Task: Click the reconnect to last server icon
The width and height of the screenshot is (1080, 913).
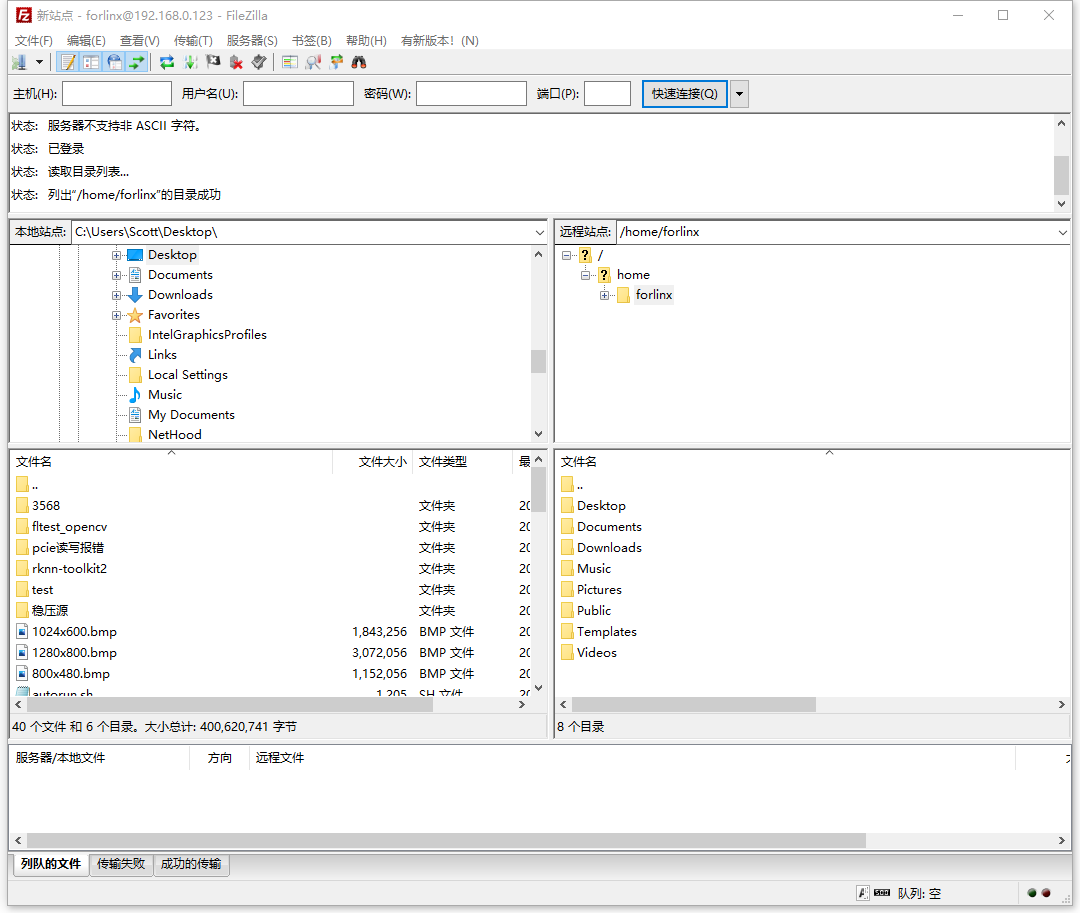Action: click(x=259, y=62)
